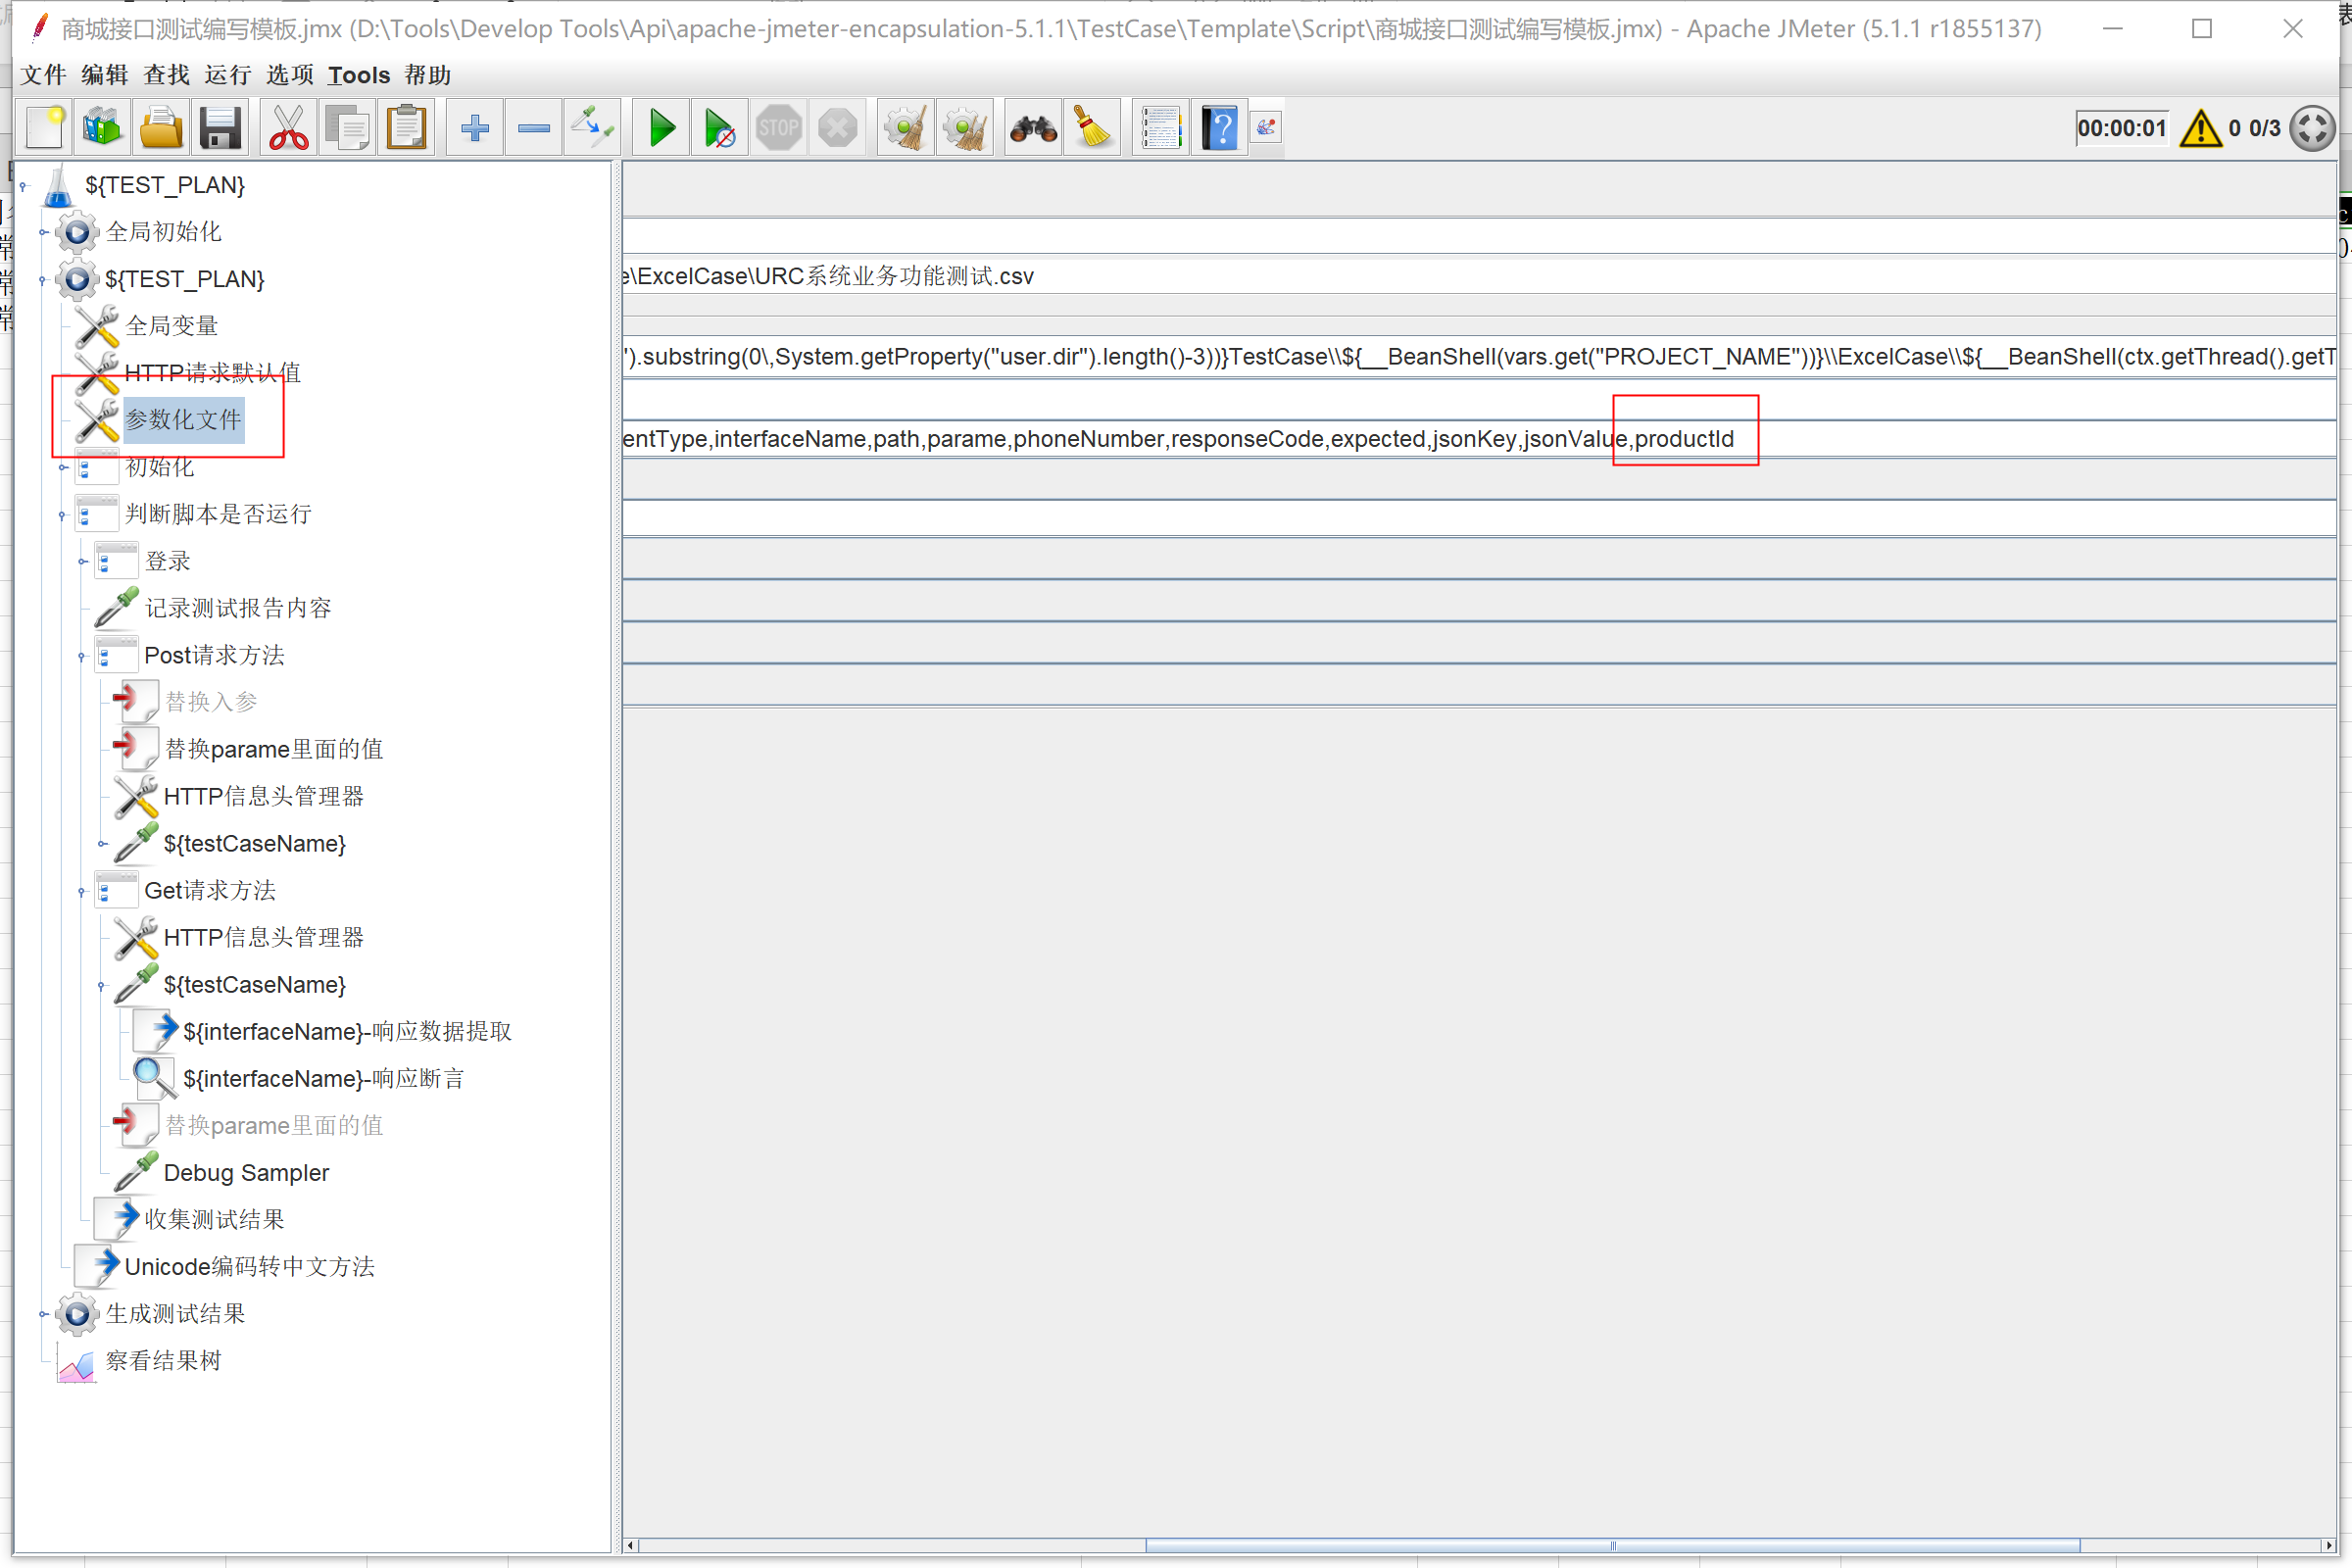The image size is (2352, 1568).
Task: Open the 运行 menu
Action: tap(227, 75)
